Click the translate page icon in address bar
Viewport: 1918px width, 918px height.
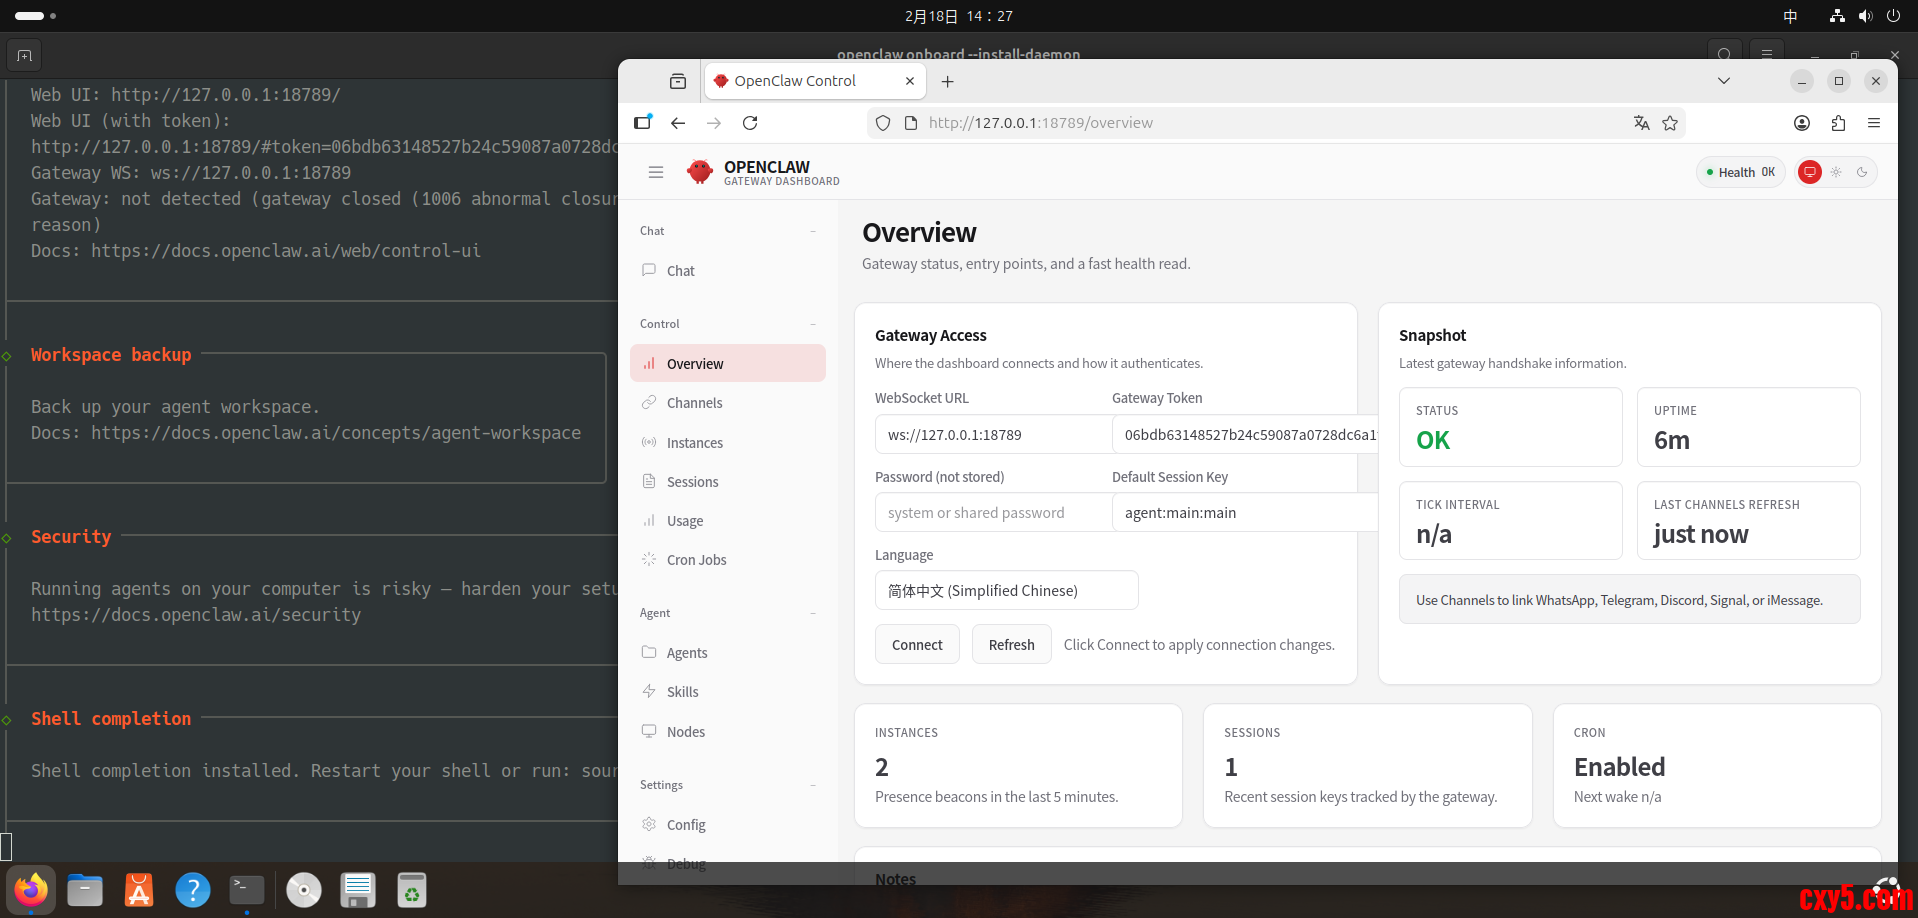coord(1641,123)
